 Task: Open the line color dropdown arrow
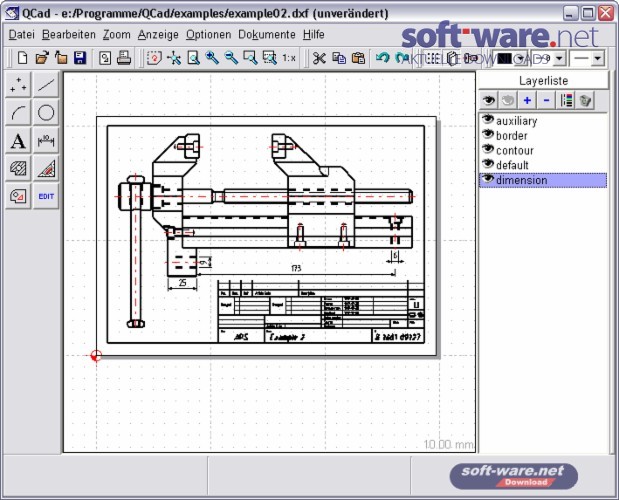pyautogui.click(x=521, y=59)
